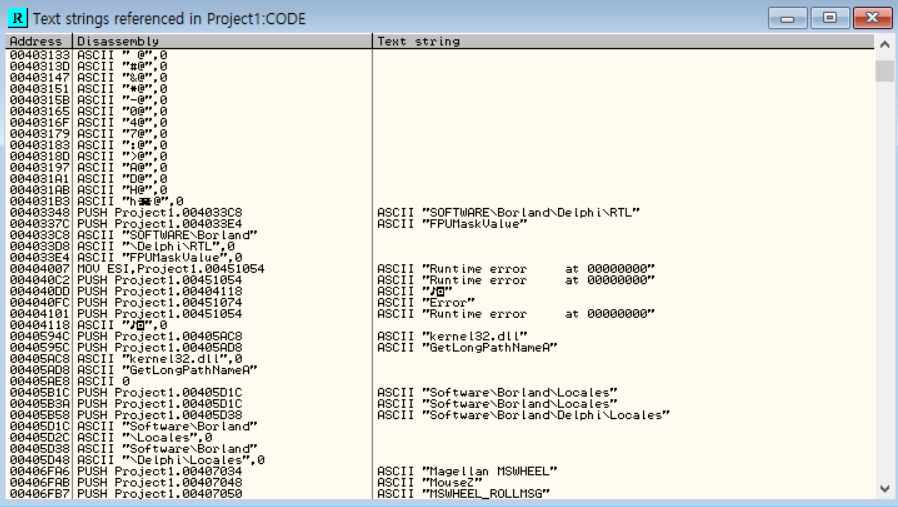Select row at address 0040316F

[440, 123]
